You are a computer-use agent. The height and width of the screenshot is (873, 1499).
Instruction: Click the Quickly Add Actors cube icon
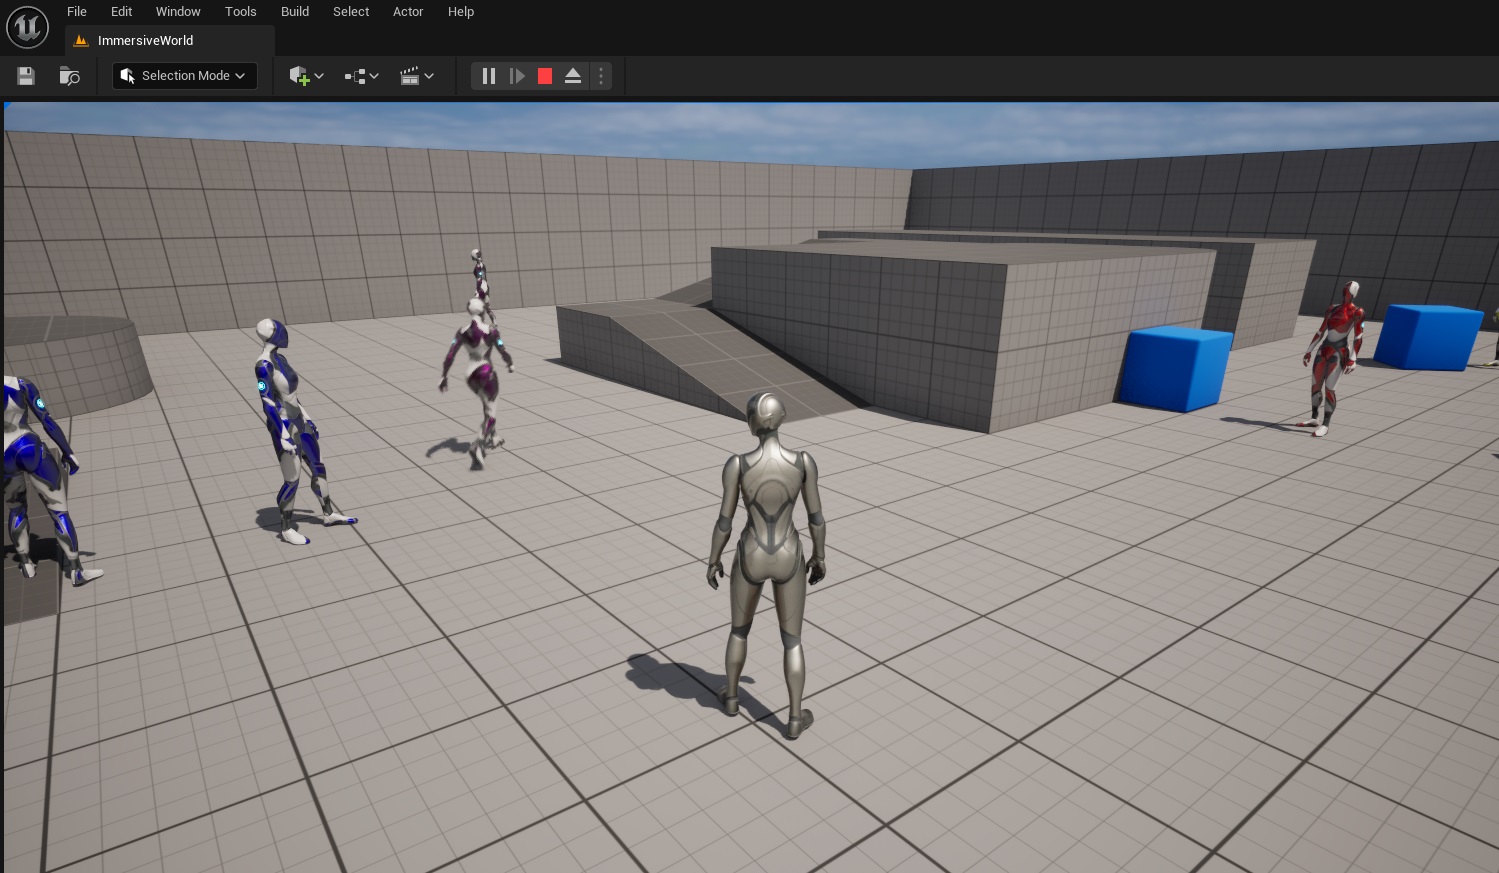(299, 76)
